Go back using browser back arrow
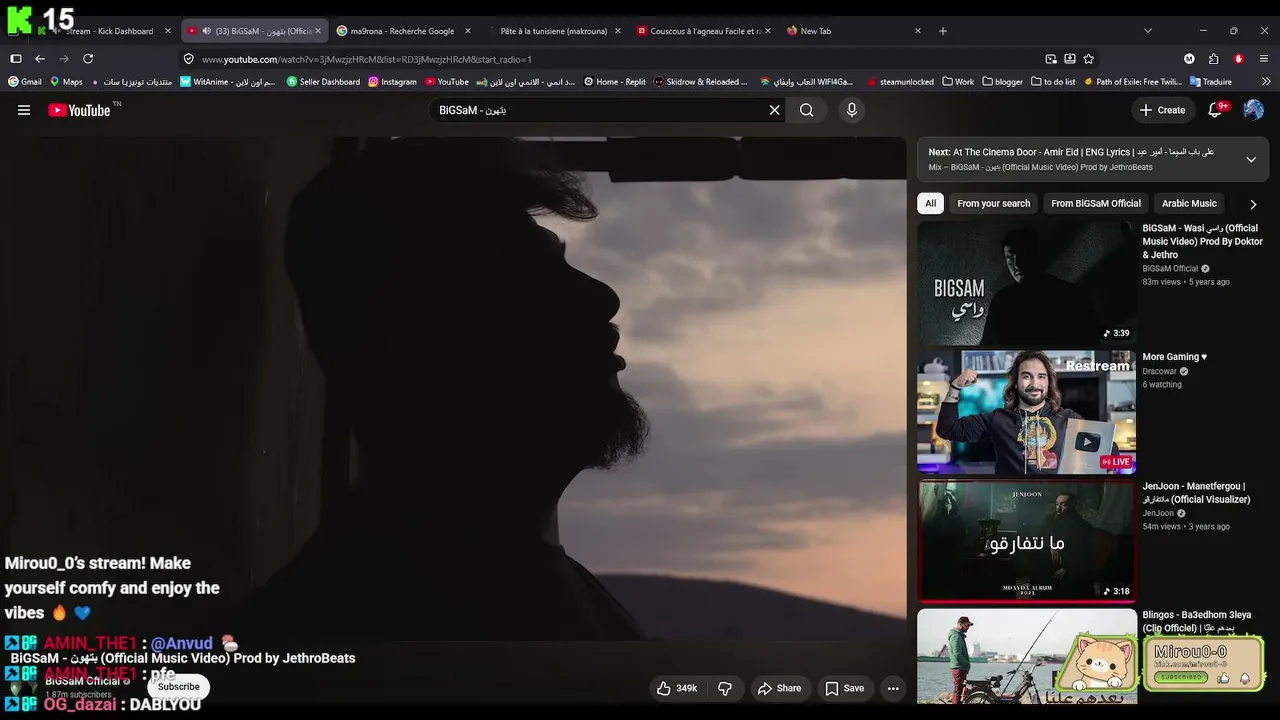Viewport: 1280px width, 720px height. tap(40, 59)
